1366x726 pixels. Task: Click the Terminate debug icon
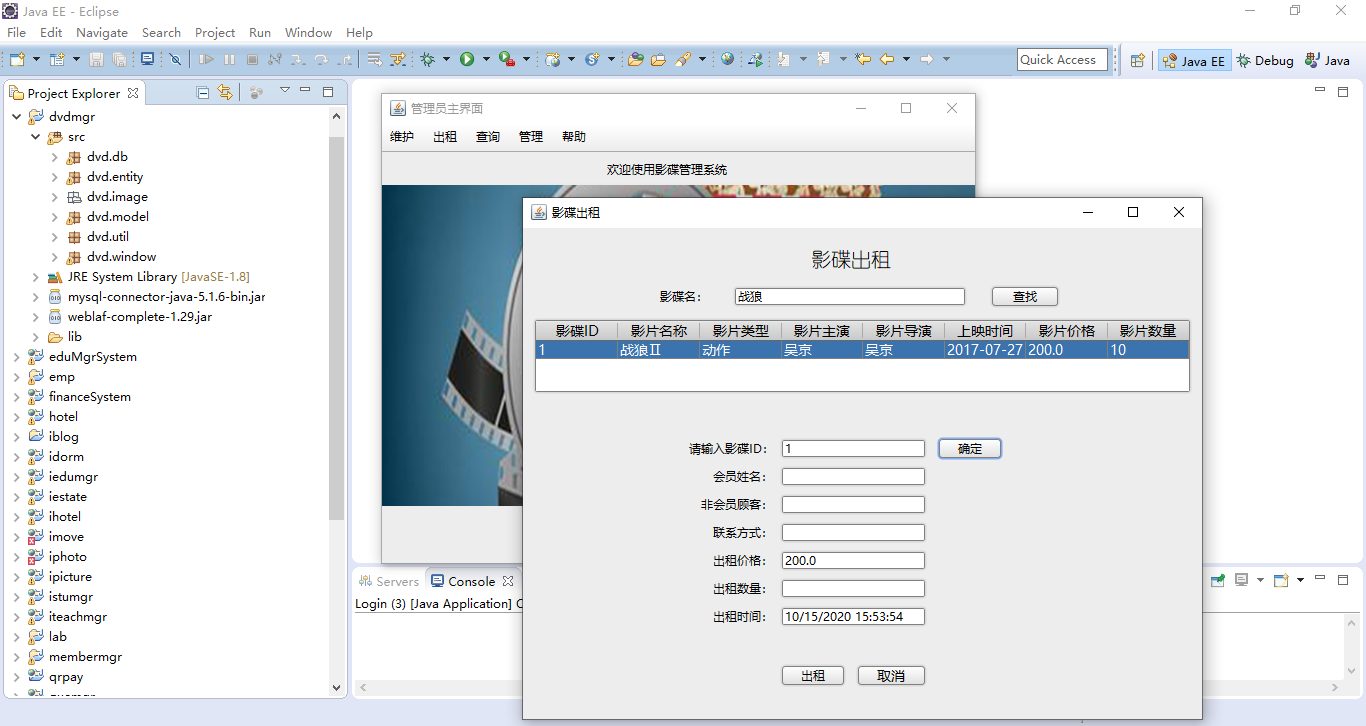click(252, 60)
